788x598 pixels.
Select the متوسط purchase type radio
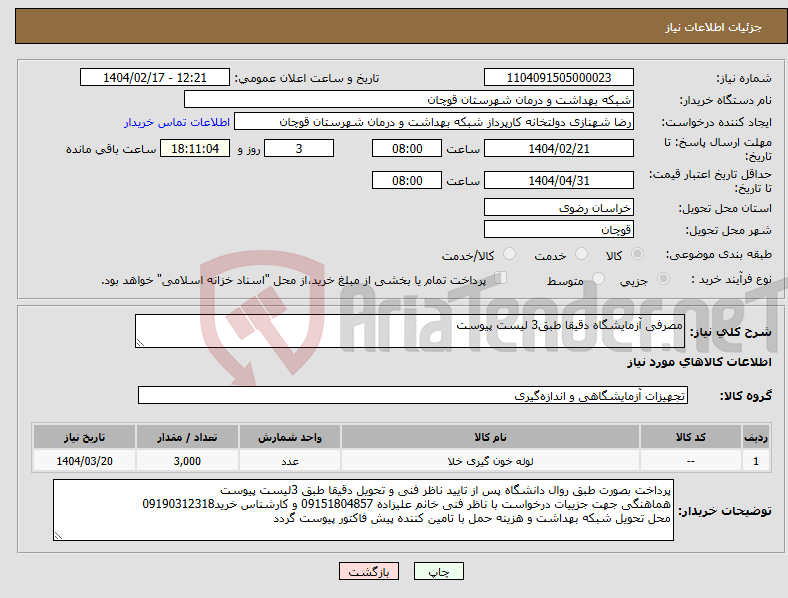(x=598, y=278)
